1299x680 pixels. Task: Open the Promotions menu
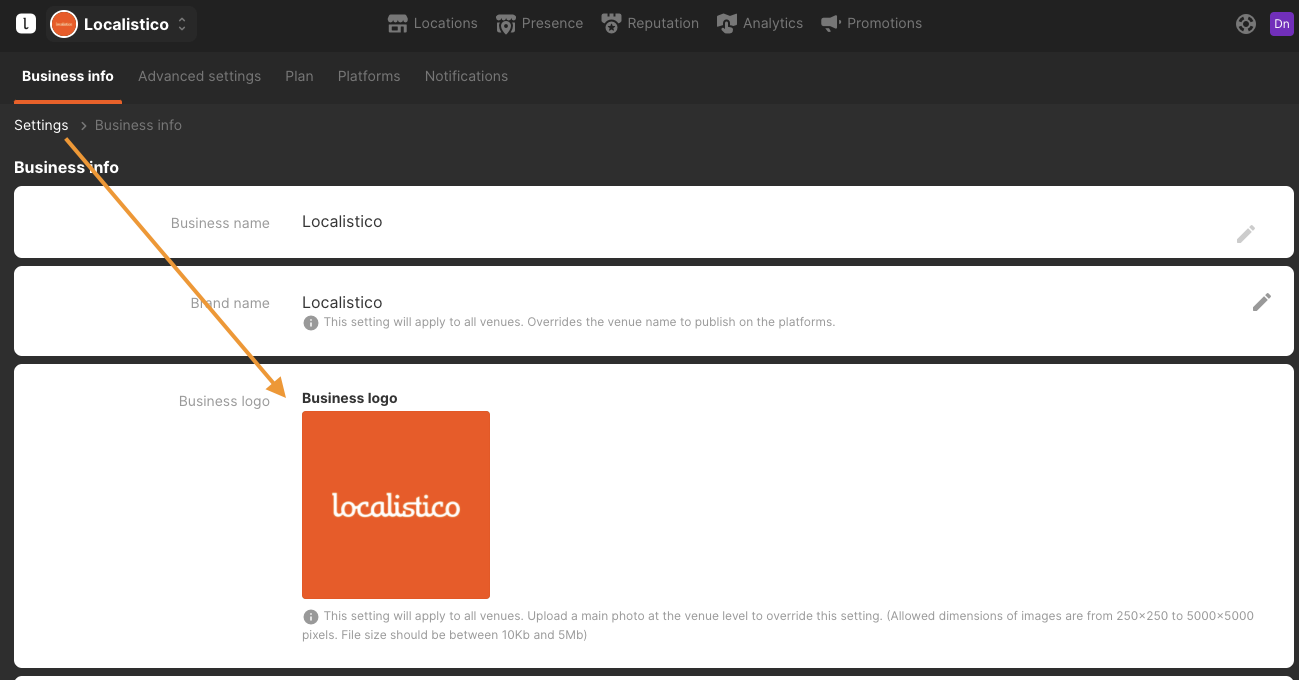pos(871,23)
